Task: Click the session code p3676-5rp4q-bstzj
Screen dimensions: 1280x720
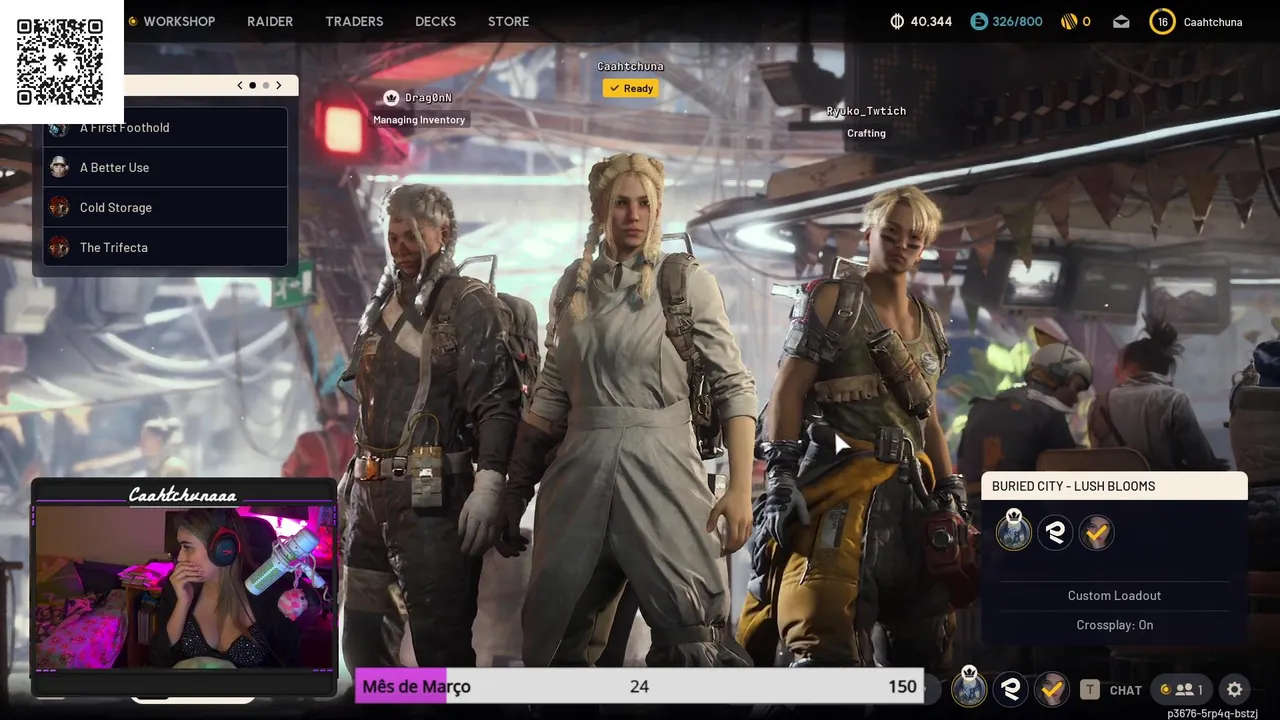Action: [1212, 713]
